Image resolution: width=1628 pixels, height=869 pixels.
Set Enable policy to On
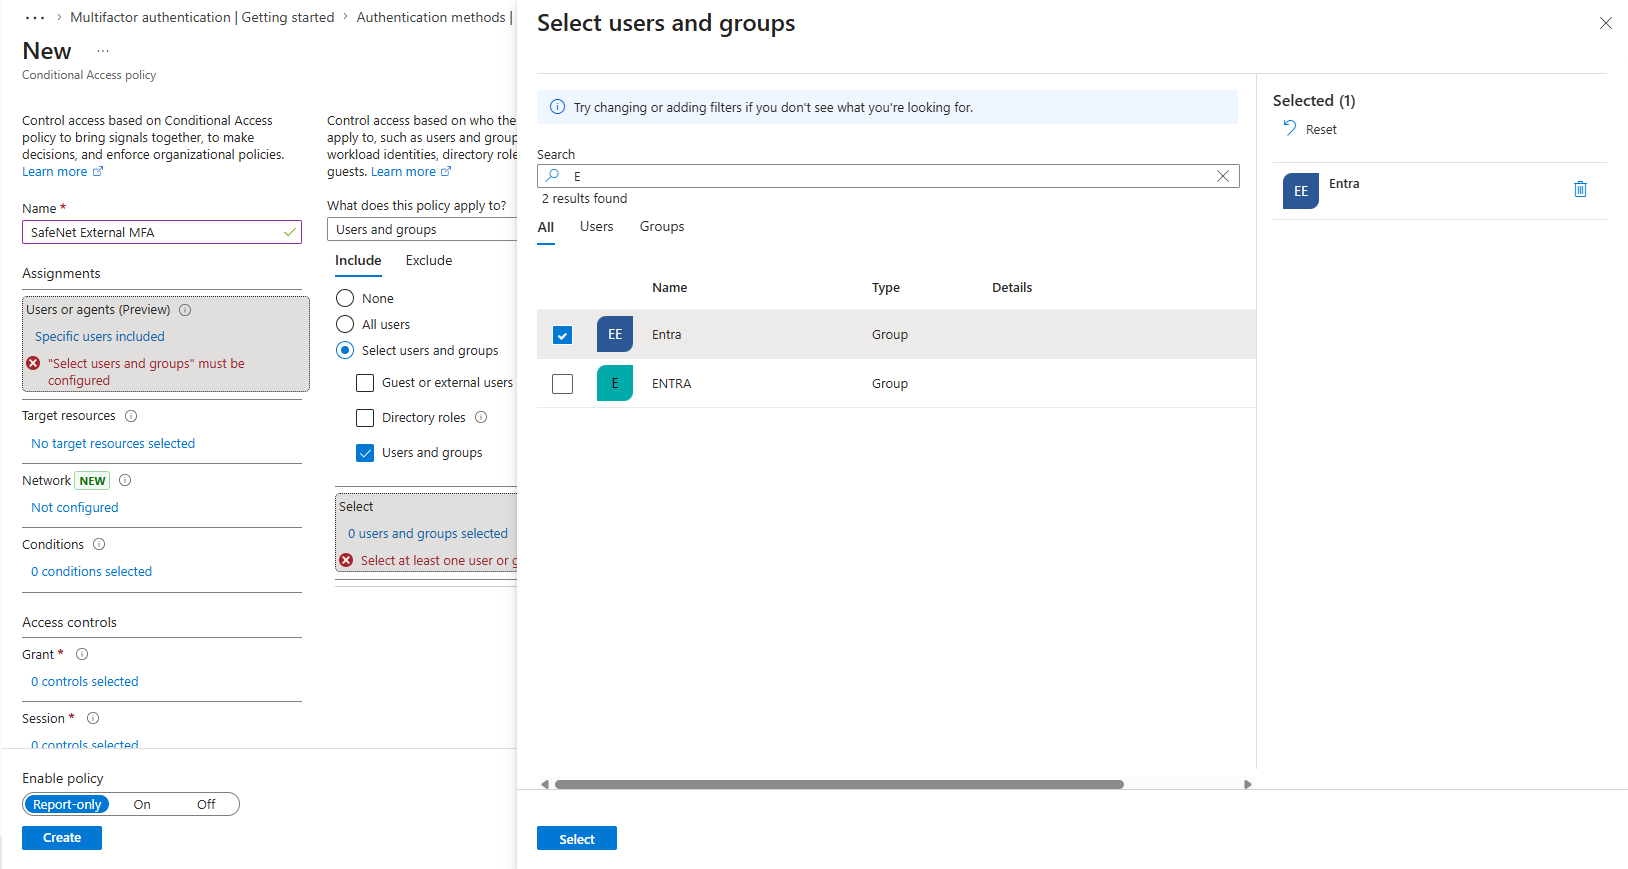pyautogui.click(x=142, y=804)
